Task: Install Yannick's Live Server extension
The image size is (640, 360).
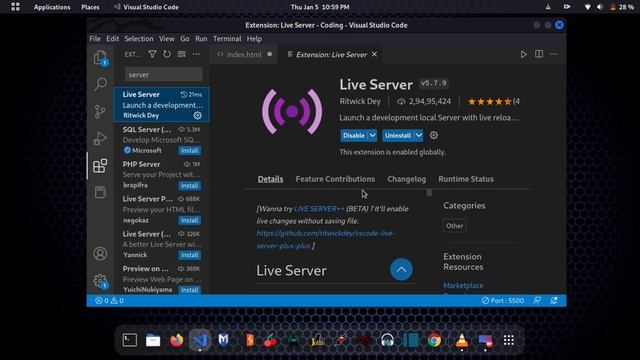Action: (190, 255)
